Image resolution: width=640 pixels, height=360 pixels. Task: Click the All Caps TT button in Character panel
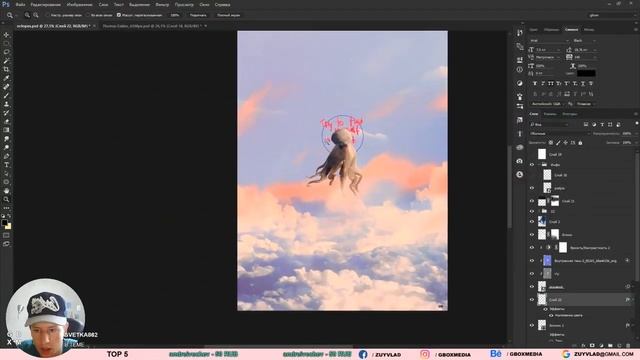click(551, 84)
